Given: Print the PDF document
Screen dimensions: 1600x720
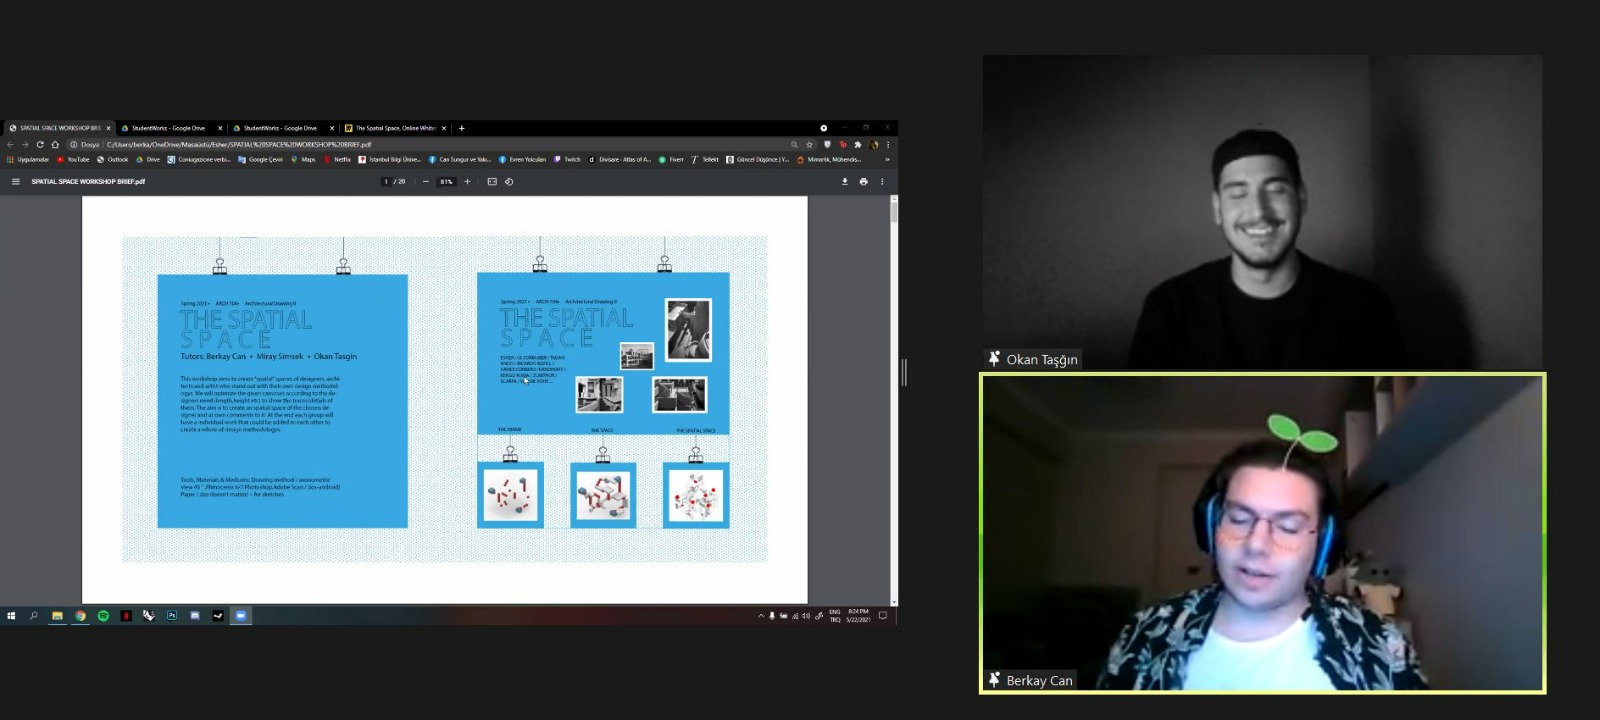Looking at the screenshot, I should 864,182.
